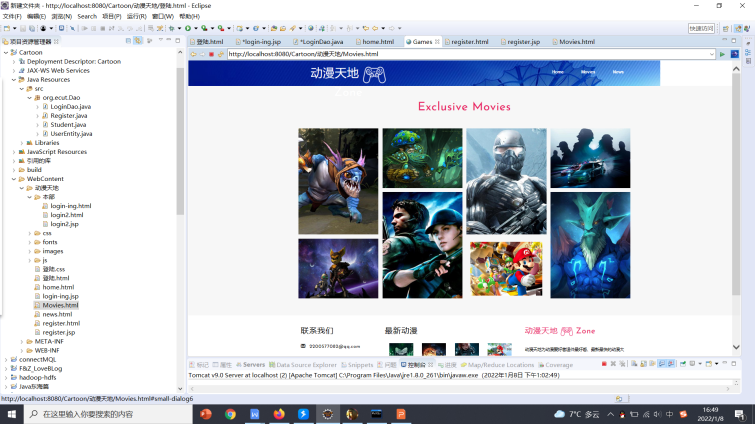This screenshot has width=755, height=425.
Task: Collapse the WebContent folder
Action: pos(13,179)
